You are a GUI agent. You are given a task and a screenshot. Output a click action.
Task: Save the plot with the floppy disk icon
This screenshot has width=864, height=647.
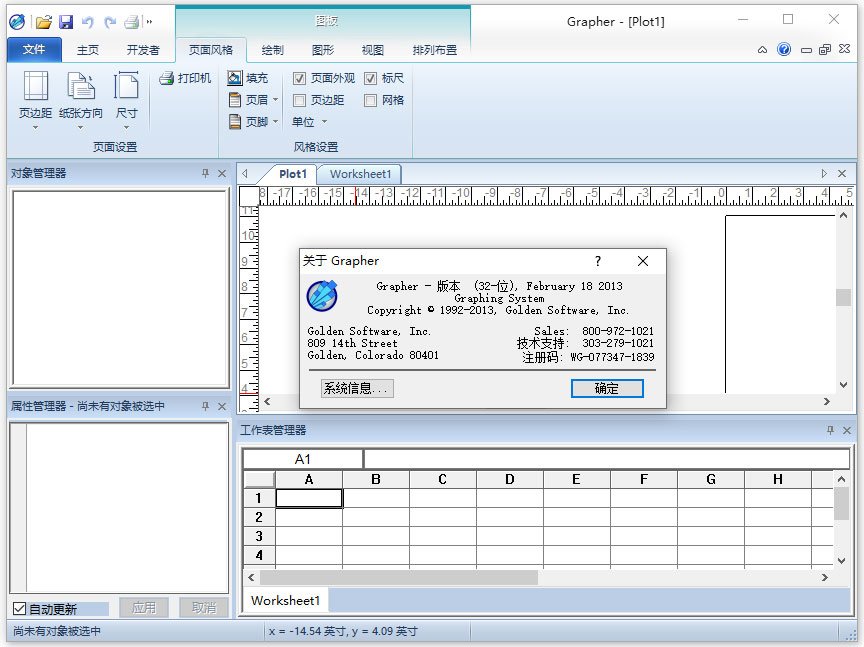(x=66, y=22)
